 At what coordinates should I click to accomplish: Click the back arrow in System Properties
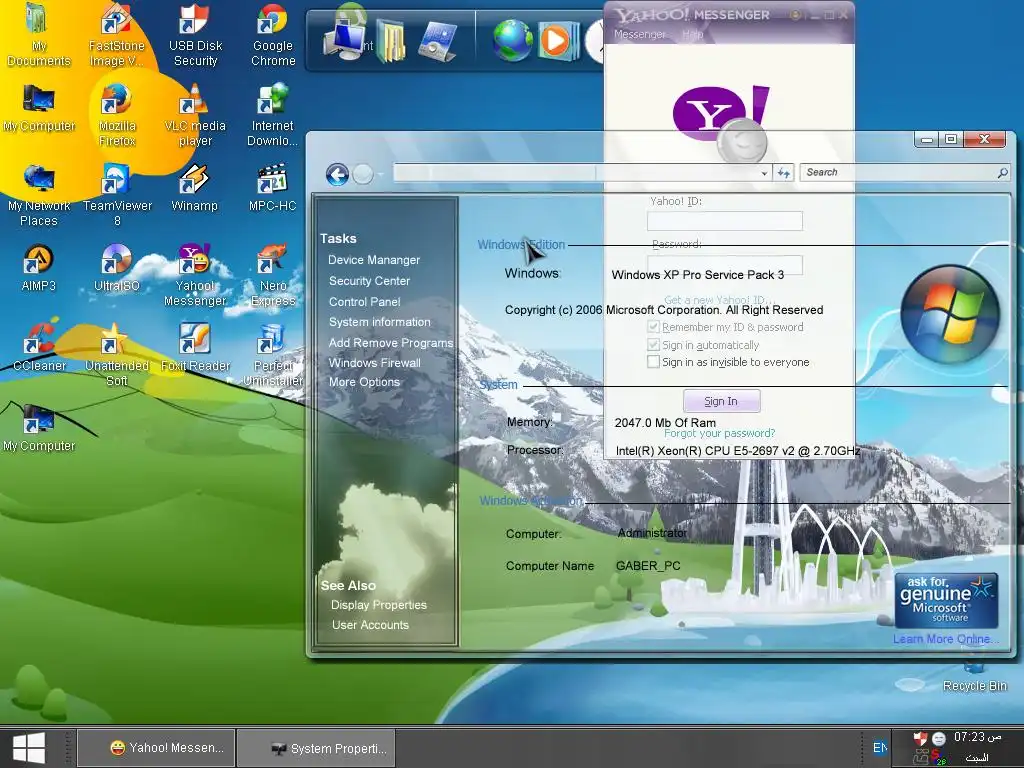(337, 174)
